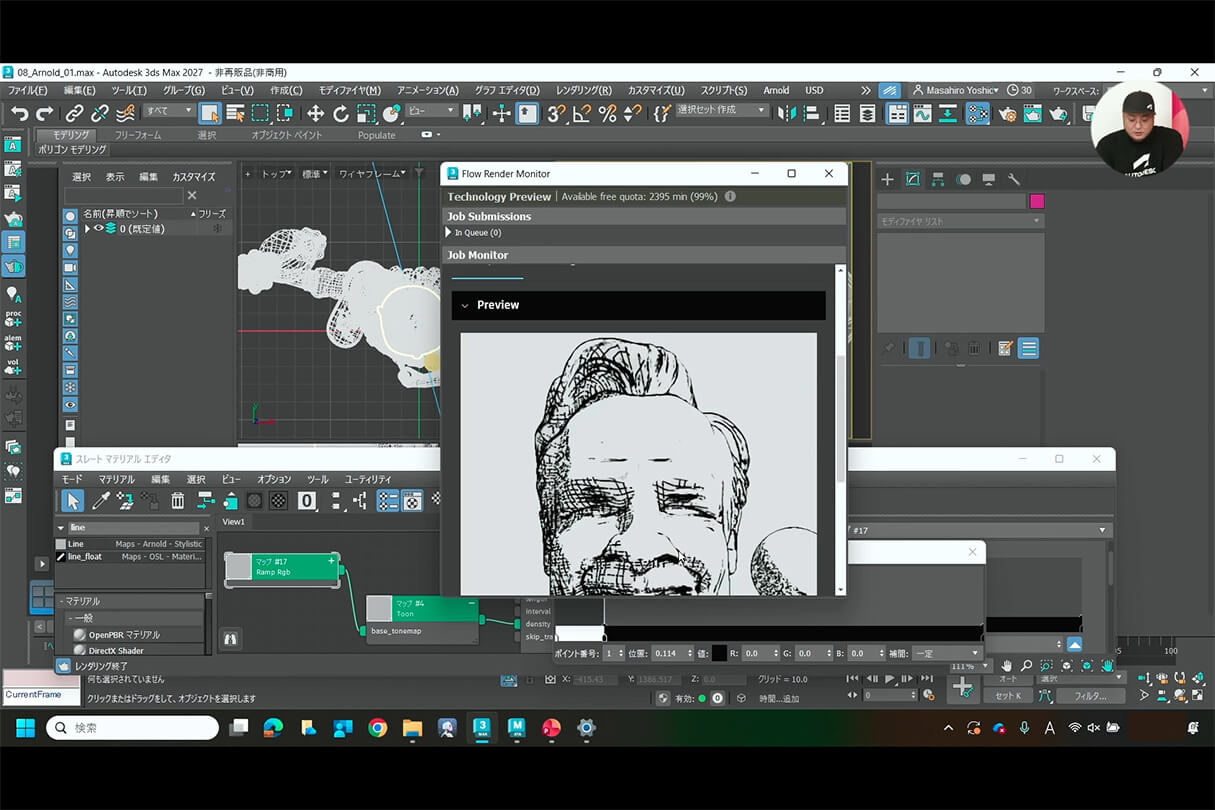
Task: Select the Move tool
Action: (315, 113)
